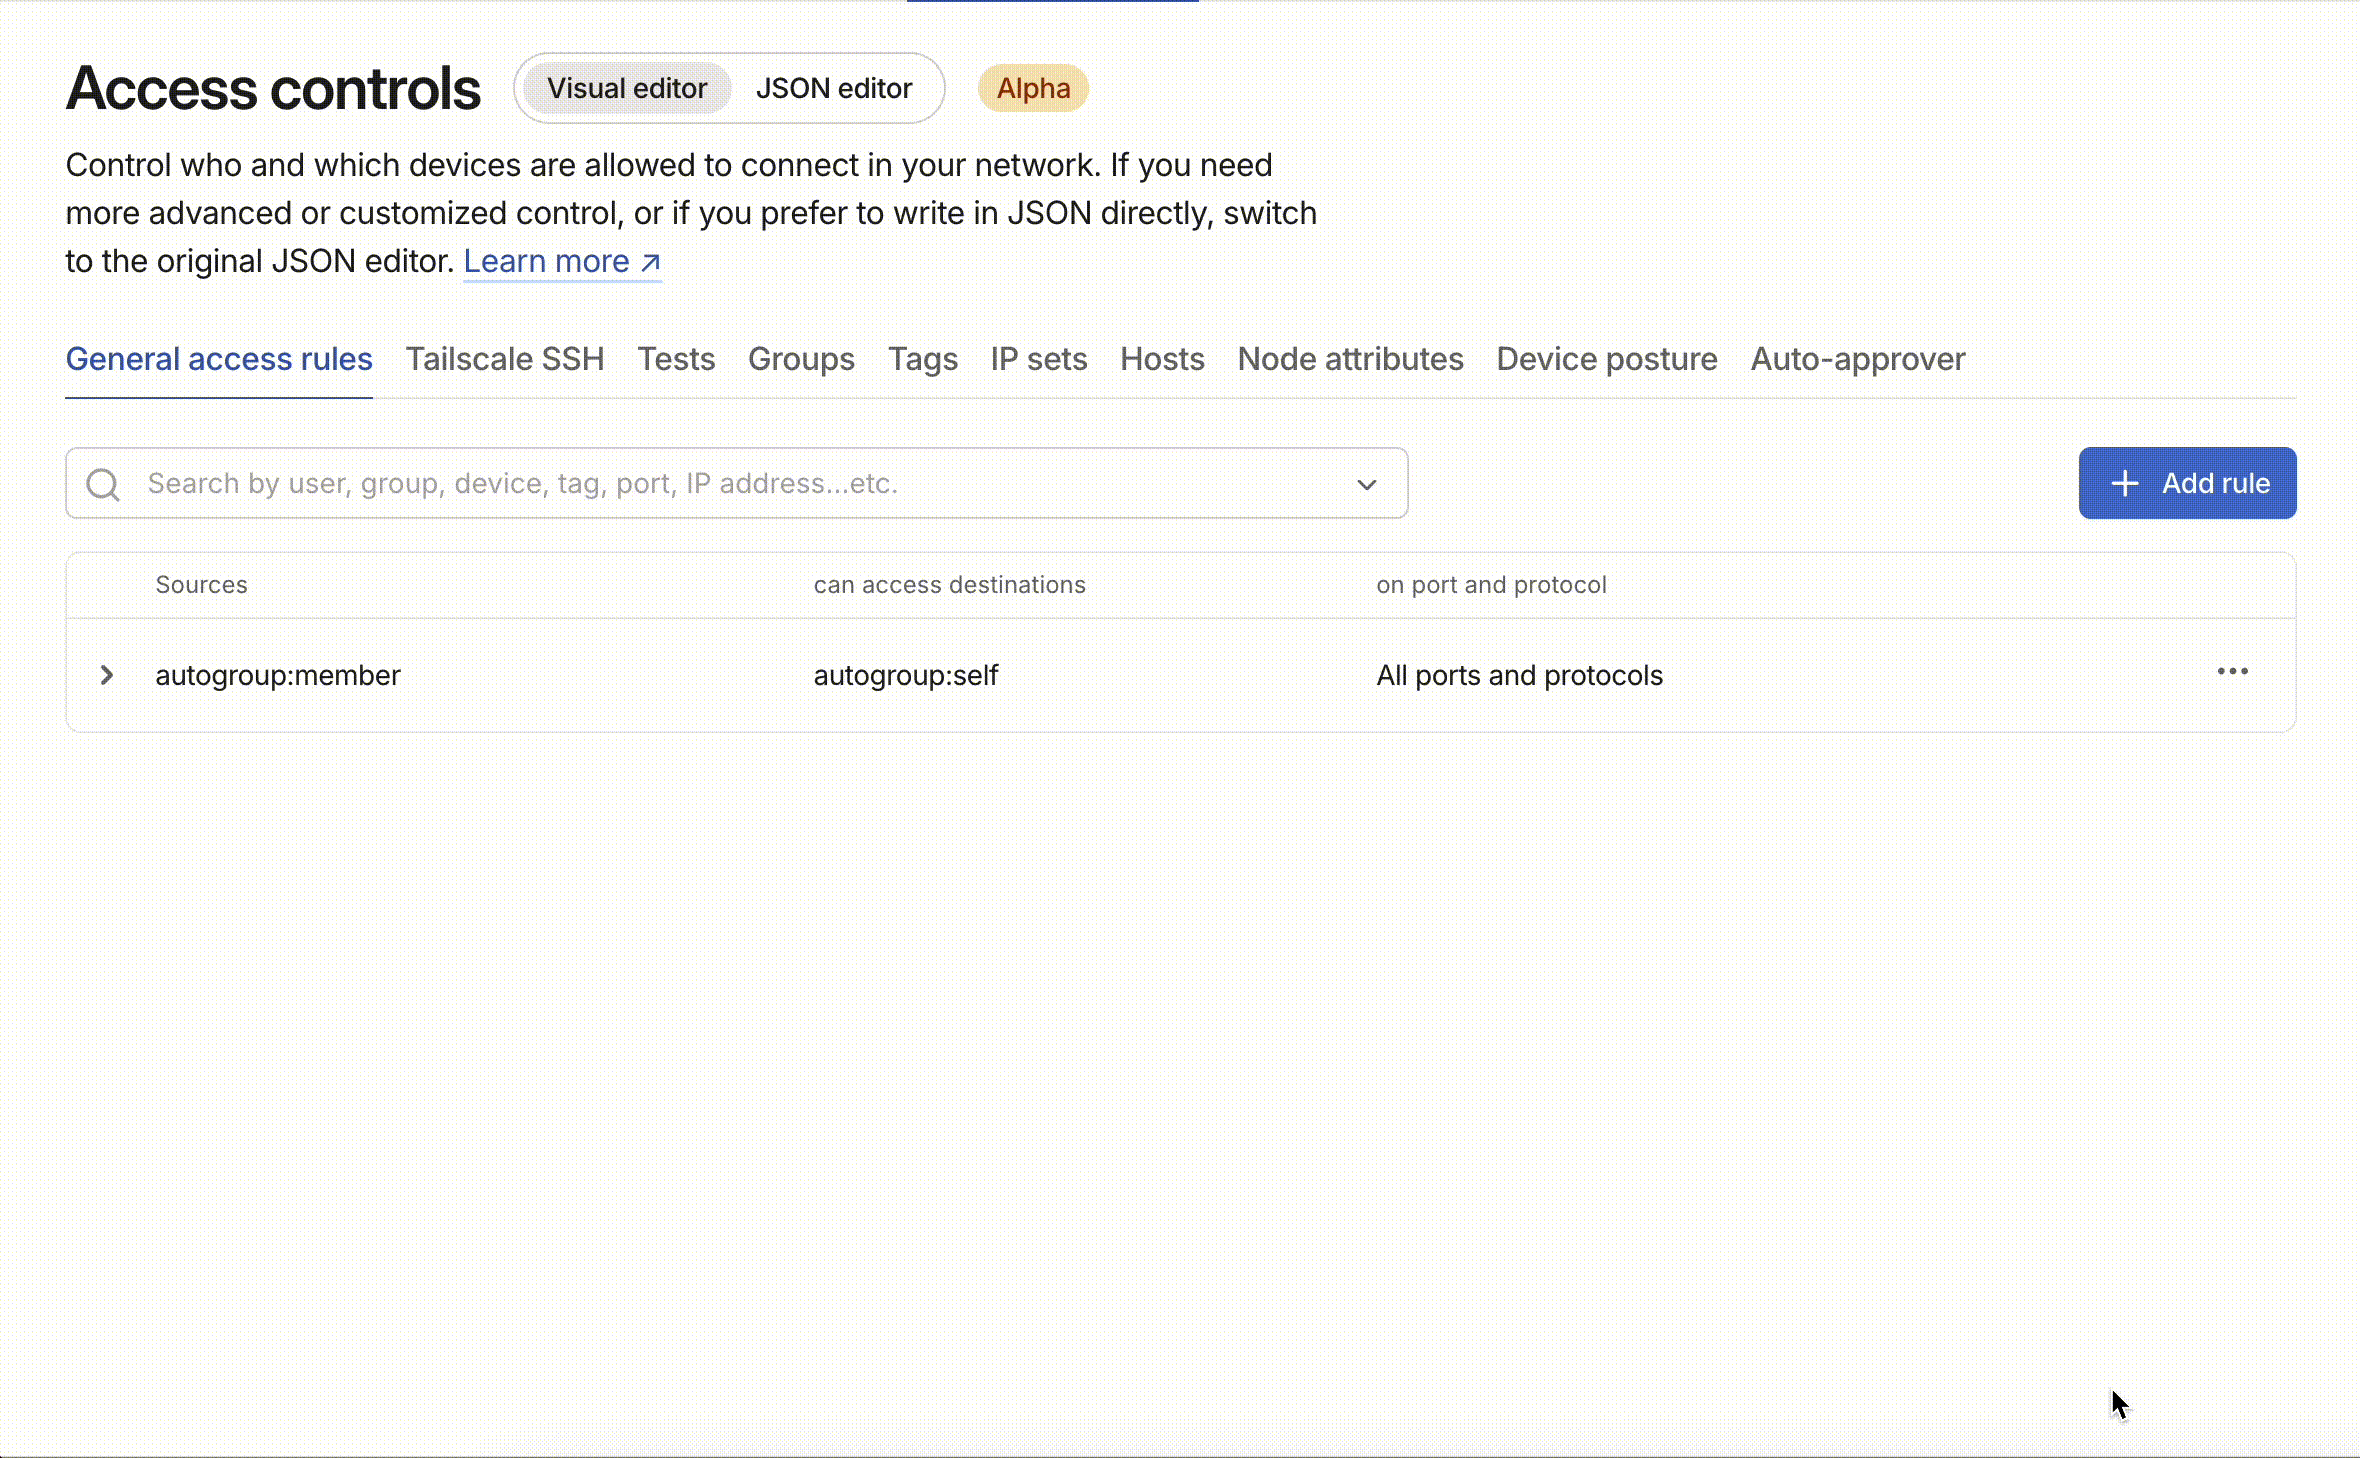
Task: Open the Tailscale SSH tab
Action: (x=505, y=359)
